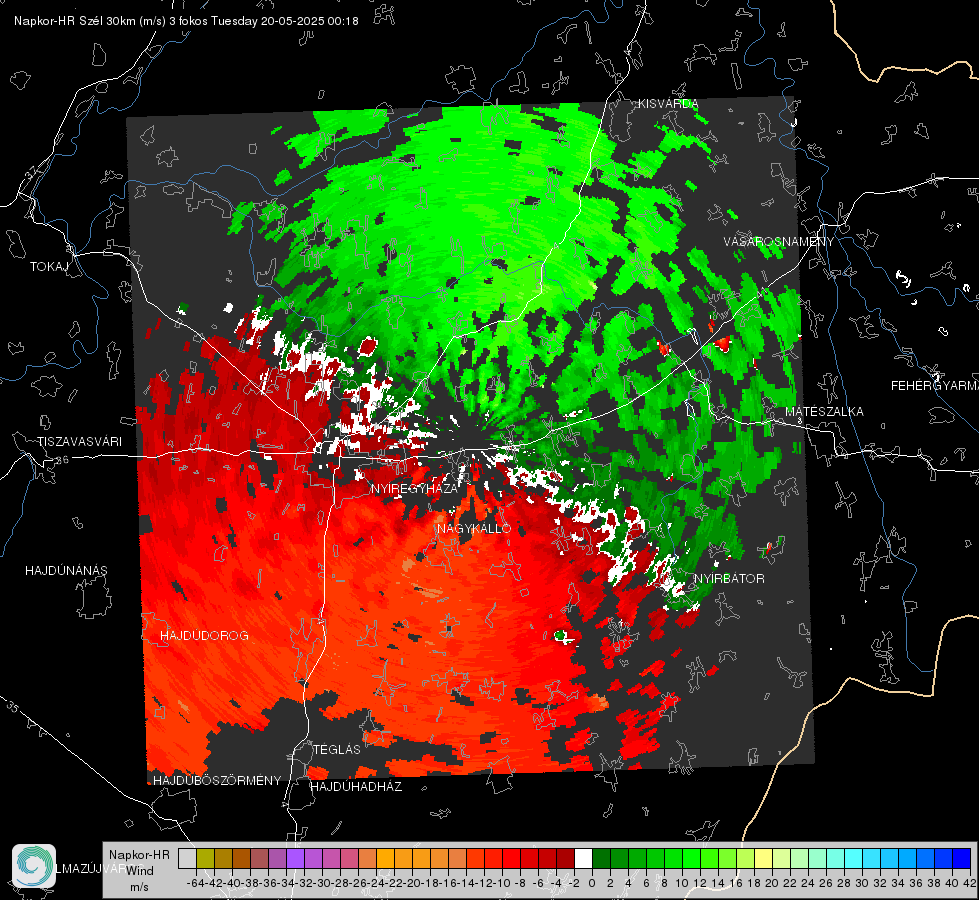Click the road number 35 marker

(12, 708)
